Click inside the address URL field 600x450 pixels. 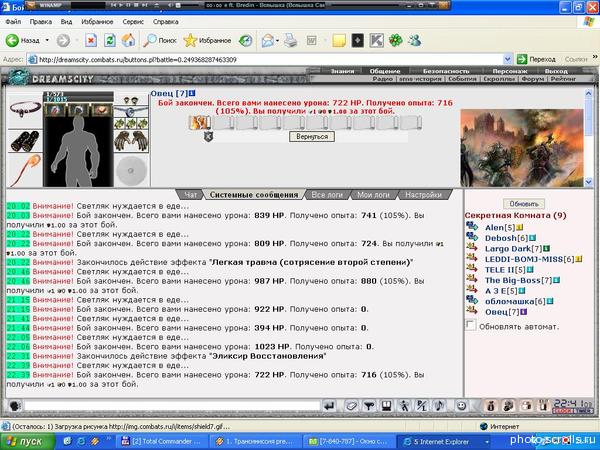pos(268,59)
